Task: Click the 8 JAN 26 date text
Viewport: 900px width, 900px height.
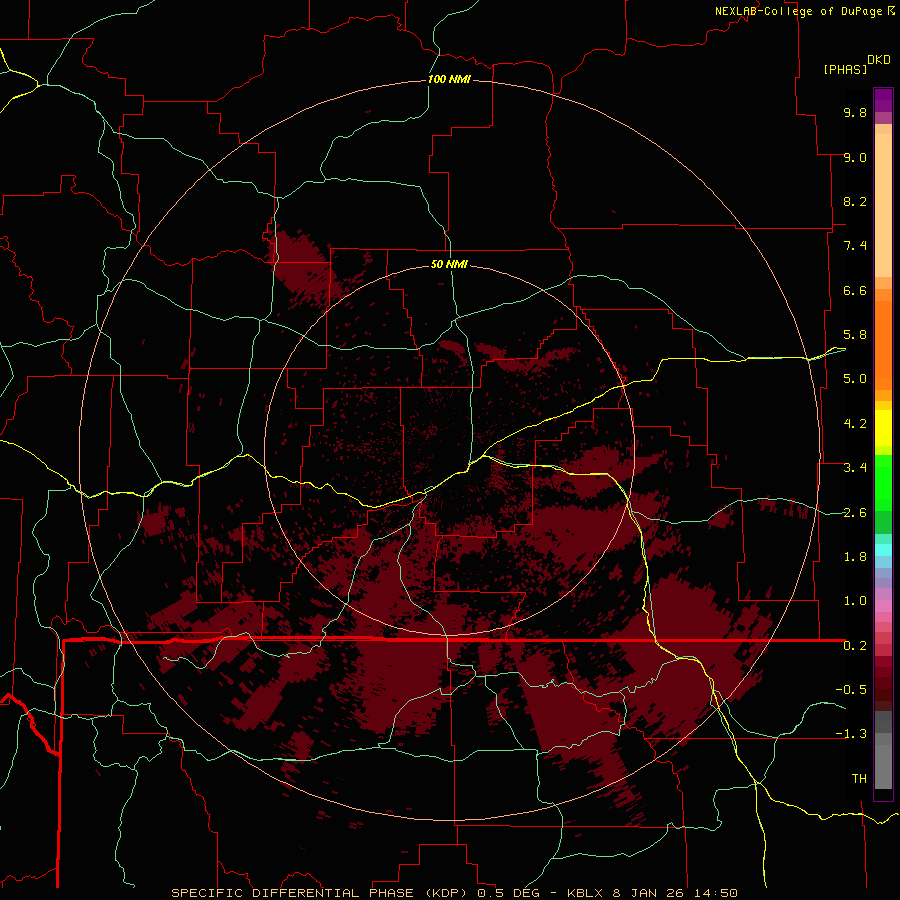Action: coord(650,893)
